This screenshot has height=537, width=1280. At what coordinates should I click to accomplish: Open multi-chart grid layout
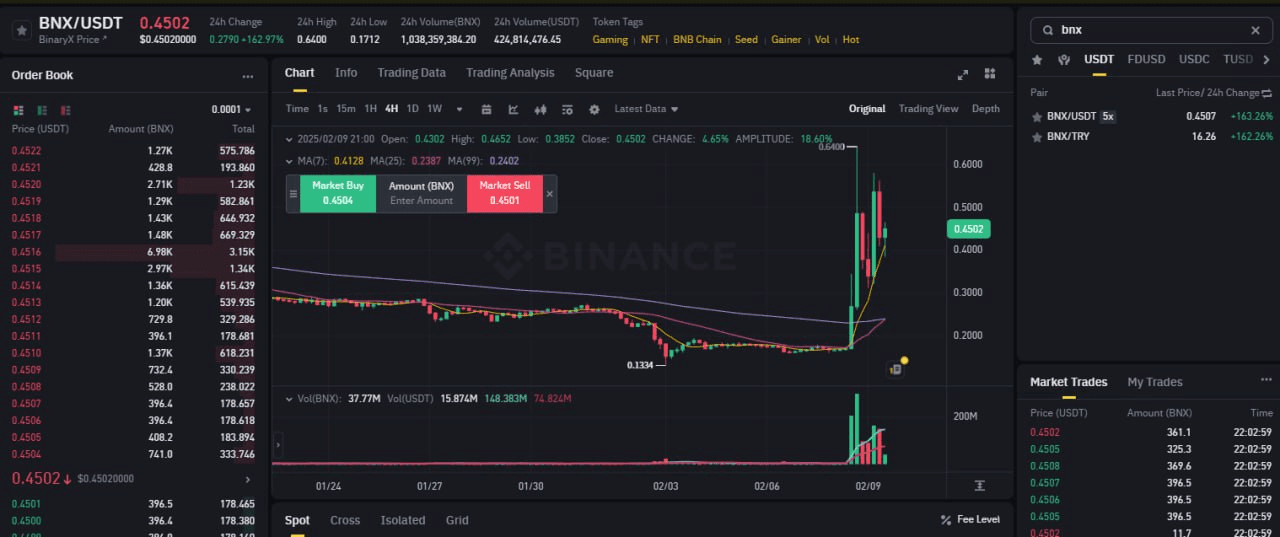tap(990, 74)
